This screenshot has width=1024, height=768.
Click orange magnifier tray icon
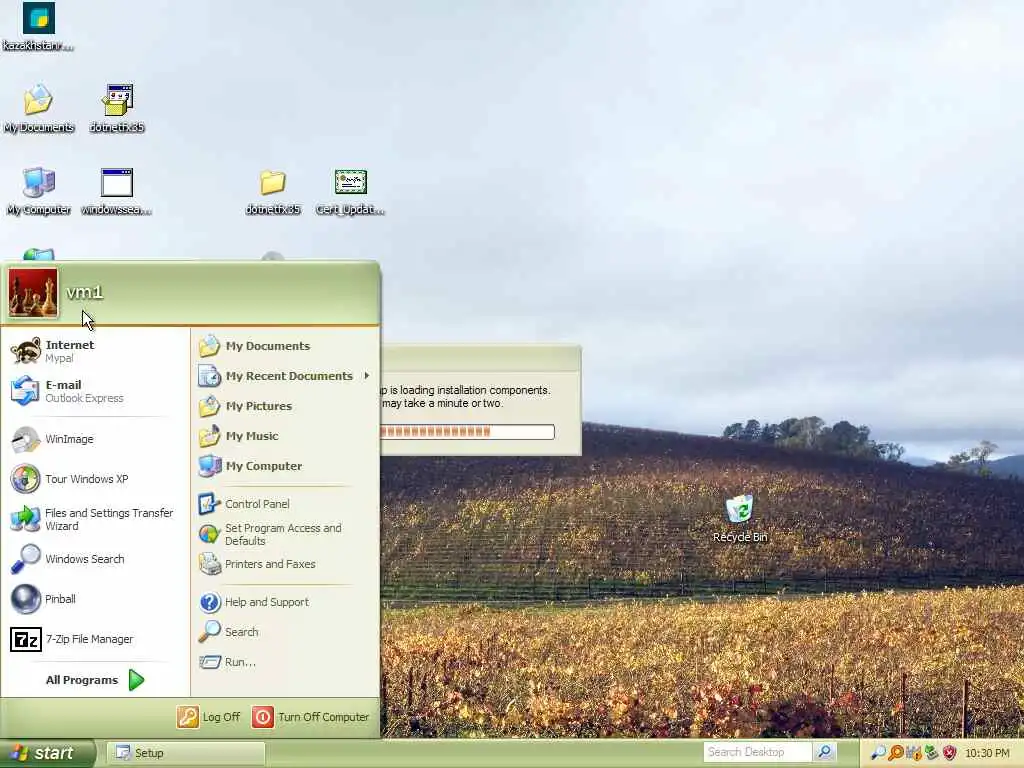(x=896, y=753)
